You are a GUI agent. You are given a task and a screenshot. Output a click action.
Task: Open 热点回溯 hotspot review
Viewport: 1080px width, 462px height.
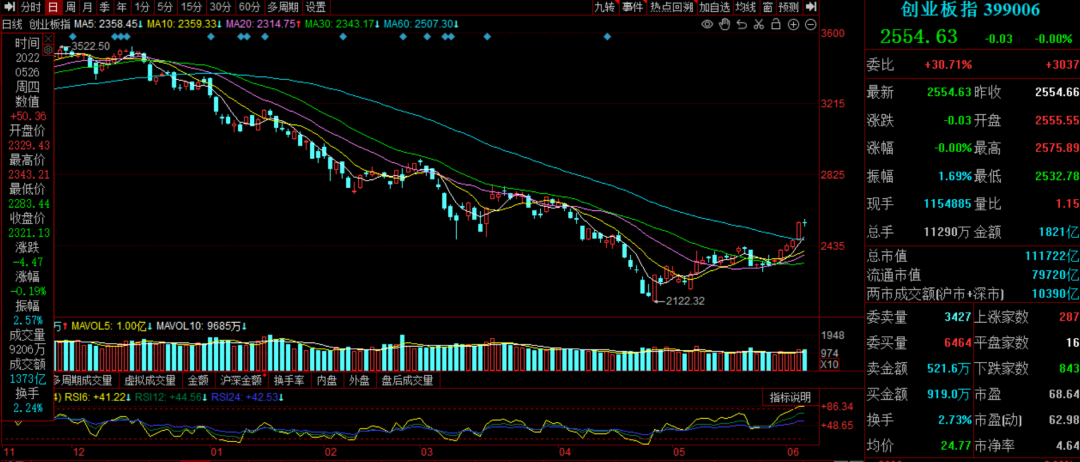tap(672, 8)
